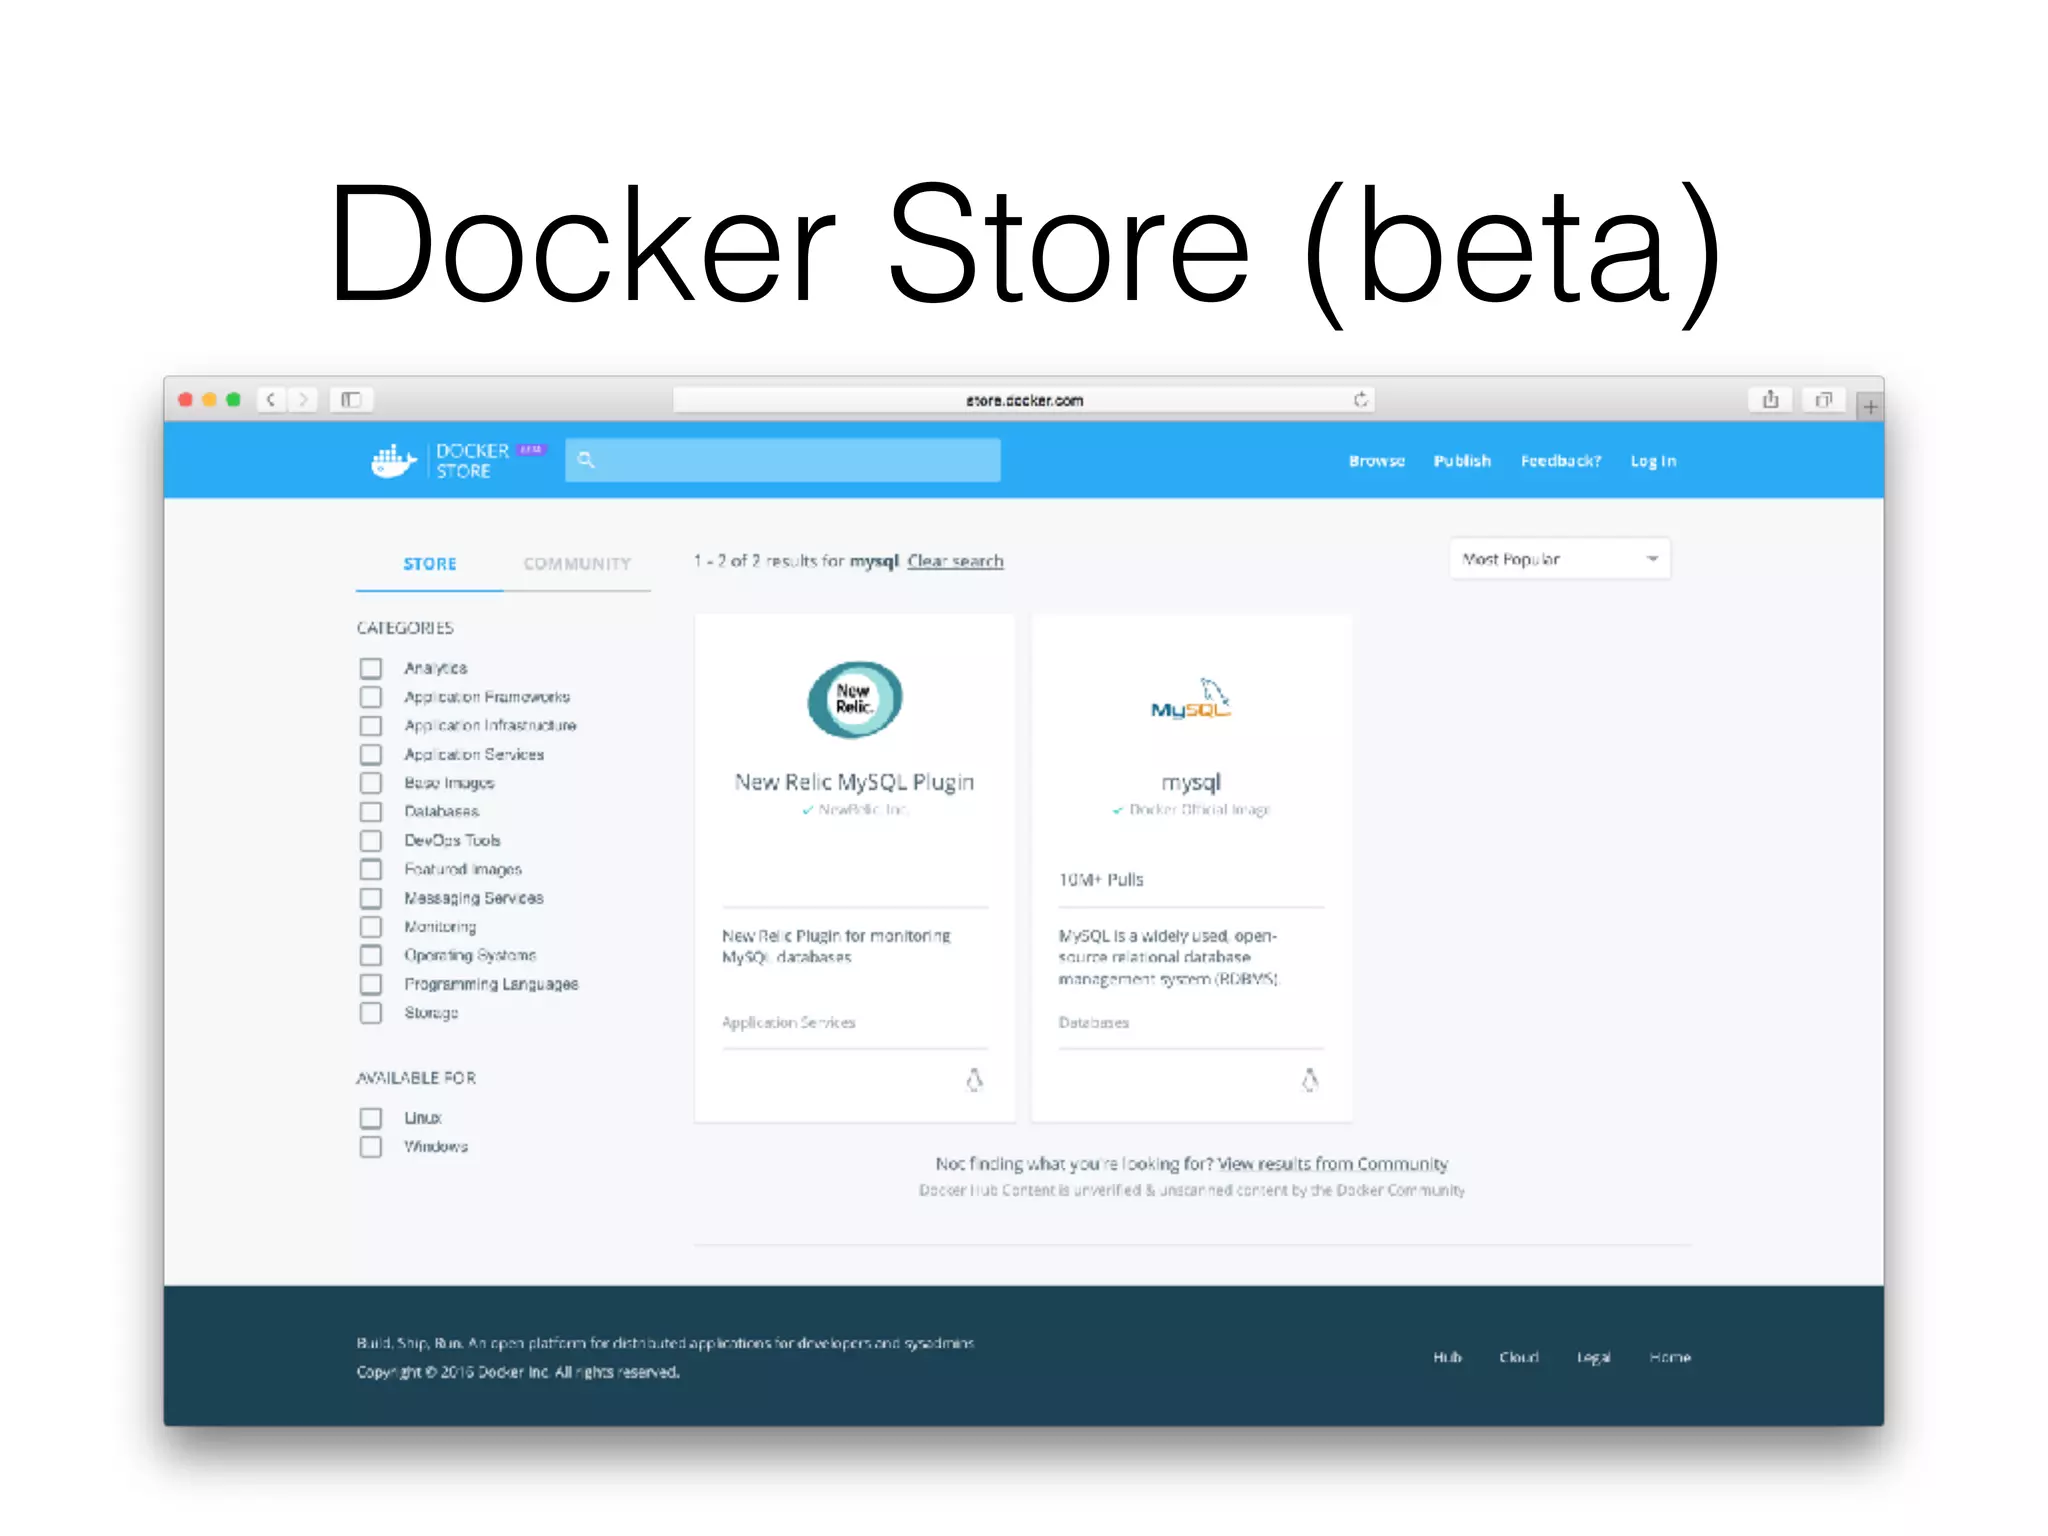Check Programming Languages filter
Image resolution: width=2048 pixels, height=1536 pixels.
click(371, 985)
